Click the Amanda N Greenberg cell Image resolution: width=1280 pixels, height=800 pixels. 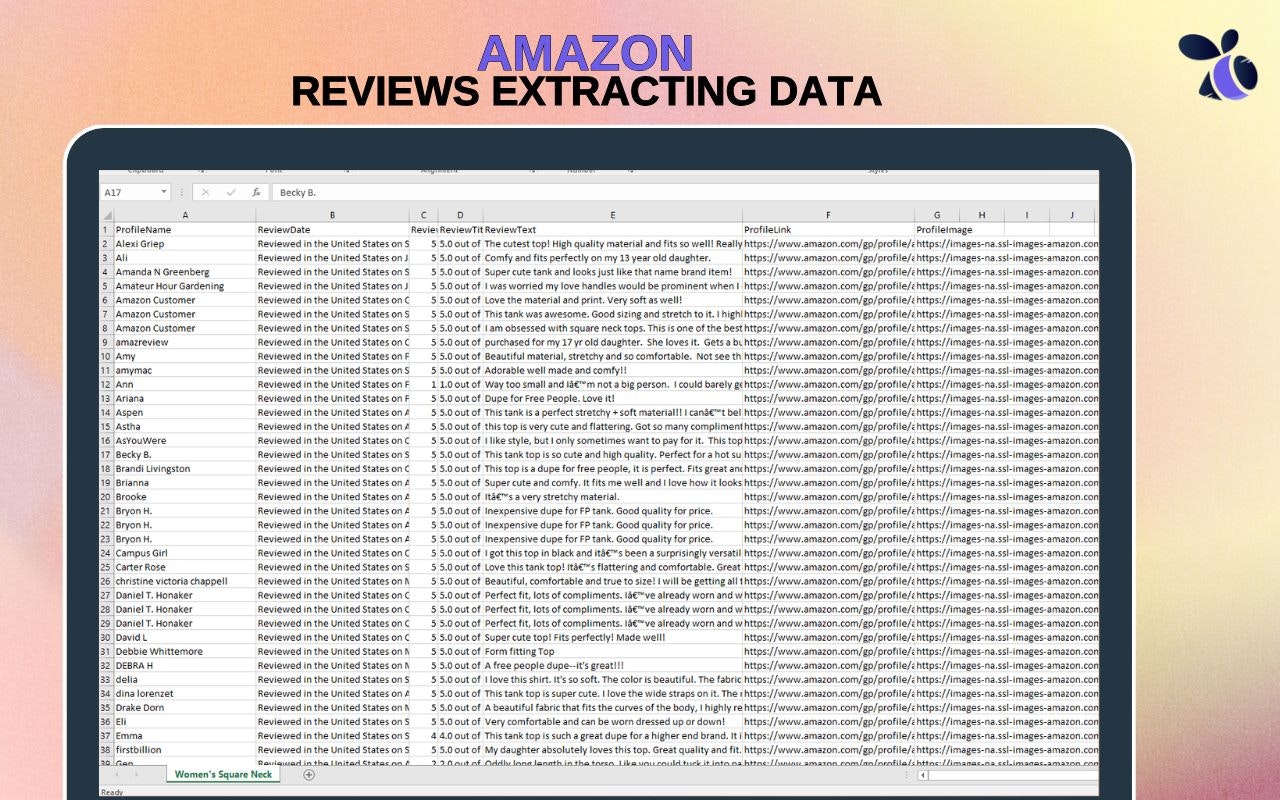185,271
